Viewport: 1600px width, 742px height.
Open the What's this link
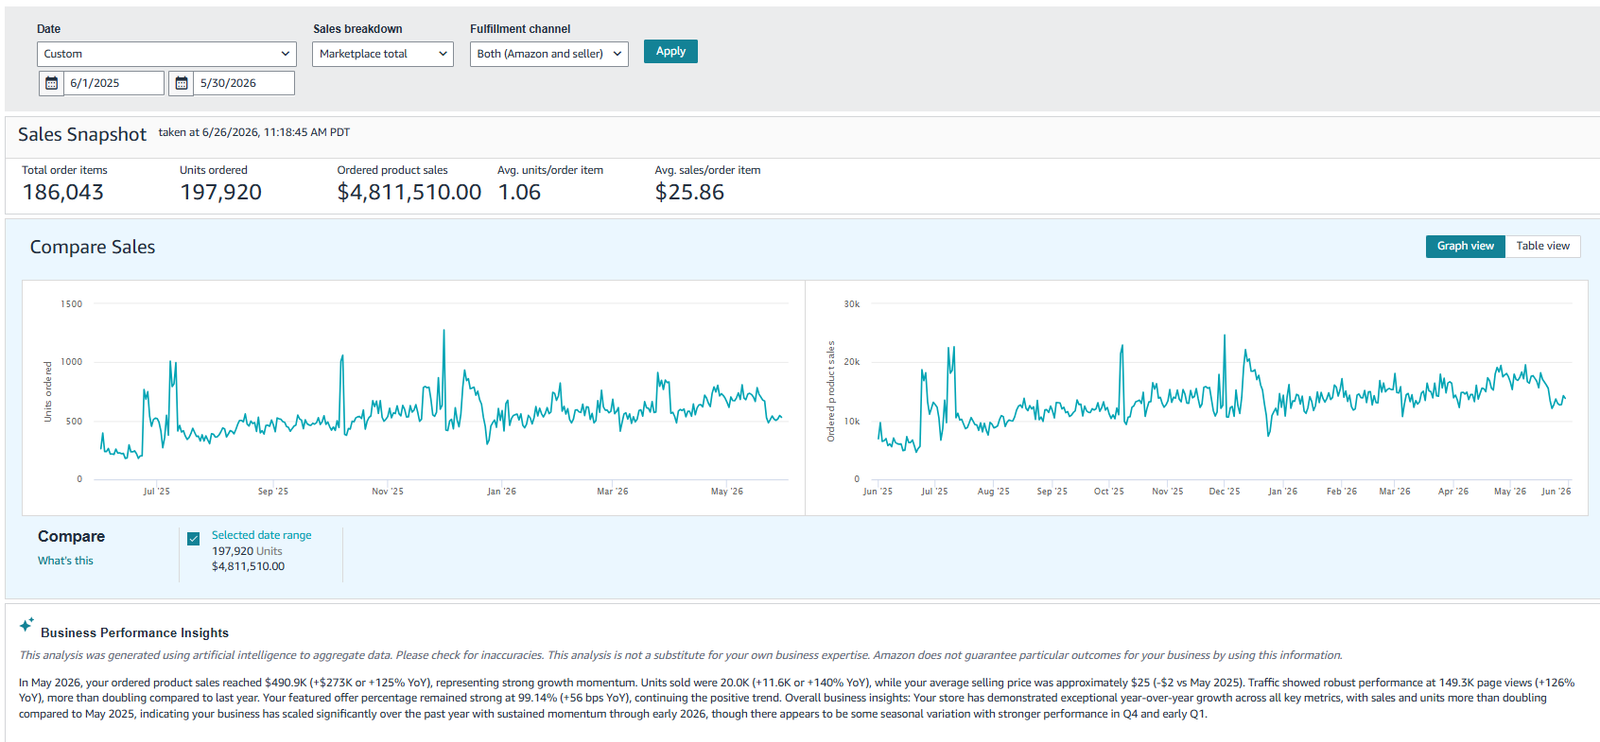click(x=66, y=561)
